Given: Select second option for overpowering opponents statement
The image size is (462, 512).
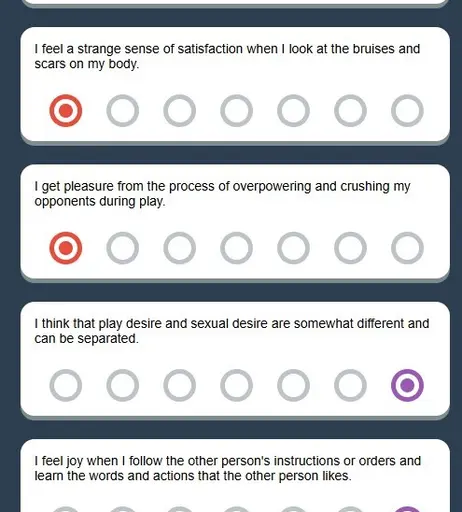Looking at the screenshot, I should click(123, 248).
